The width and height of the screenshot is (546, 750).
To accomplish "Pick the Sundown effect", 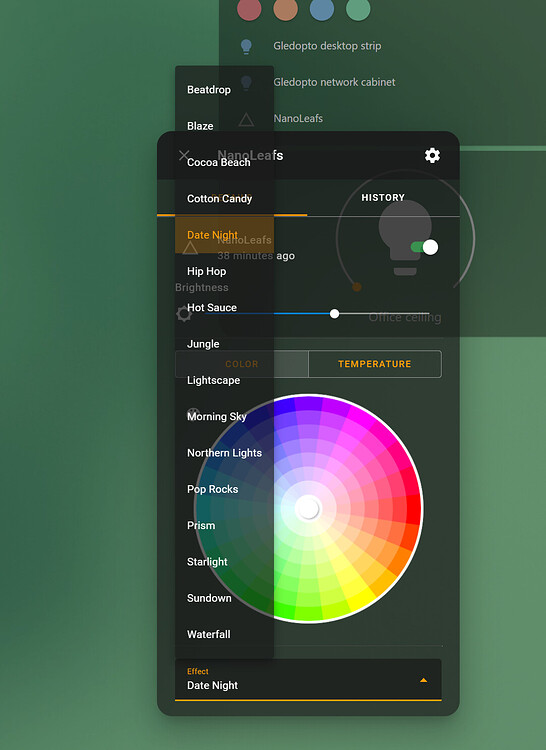I will pos(224,598).
